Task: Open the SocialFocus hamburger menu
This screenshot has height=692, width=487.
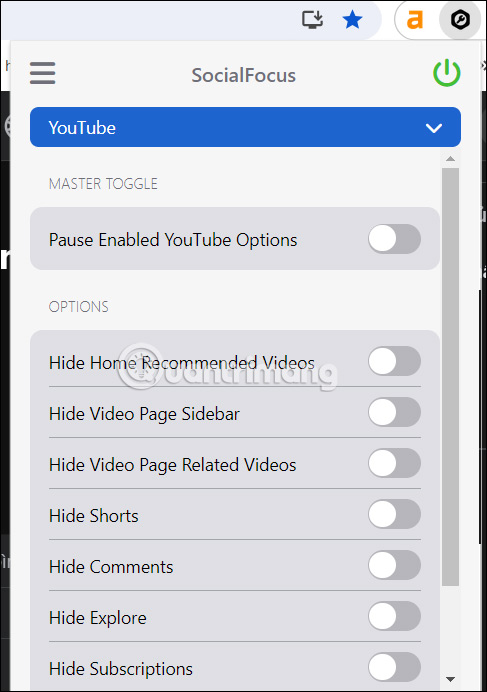Action: (42, 73)
